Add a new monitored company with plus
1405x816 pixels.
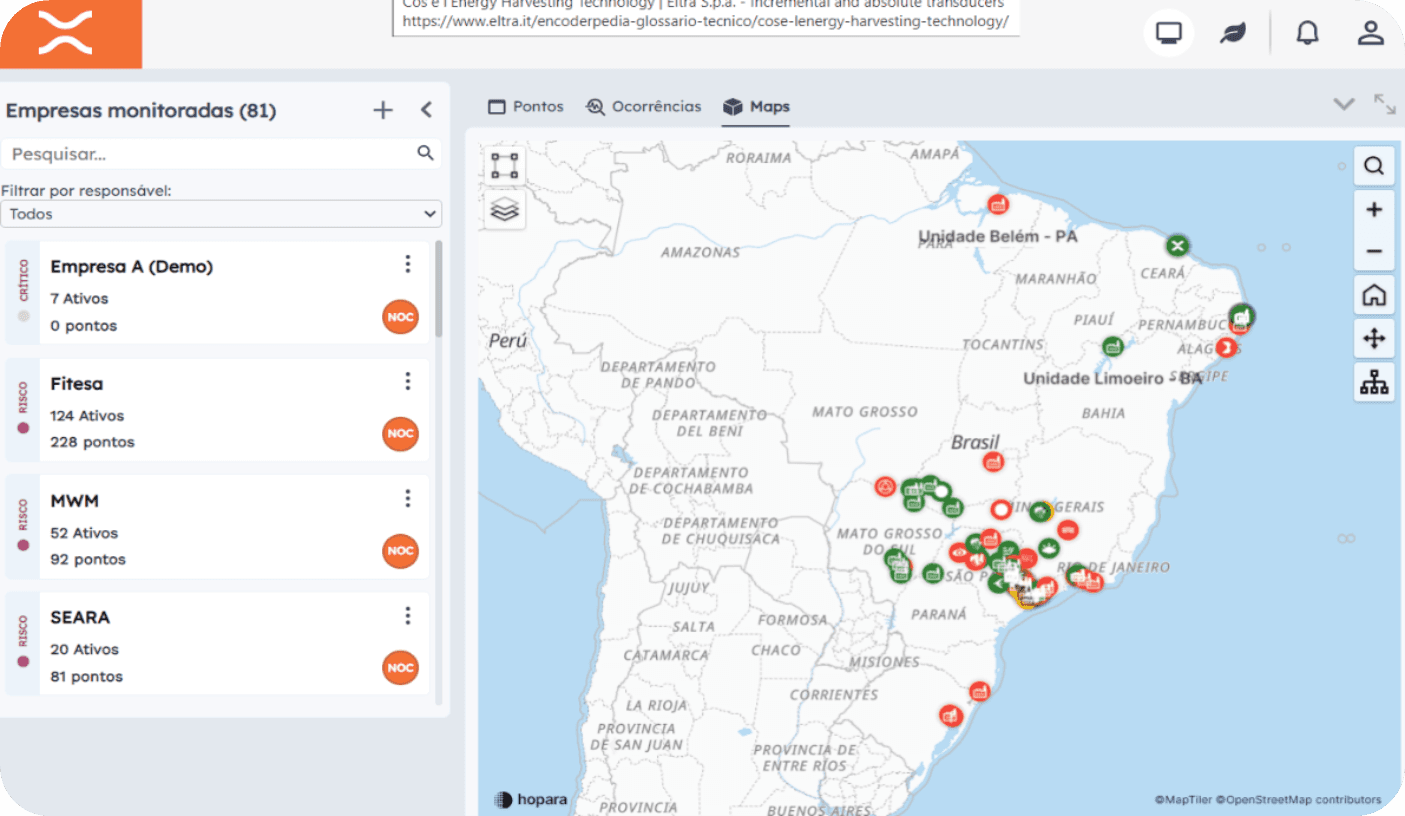point(383,110)
